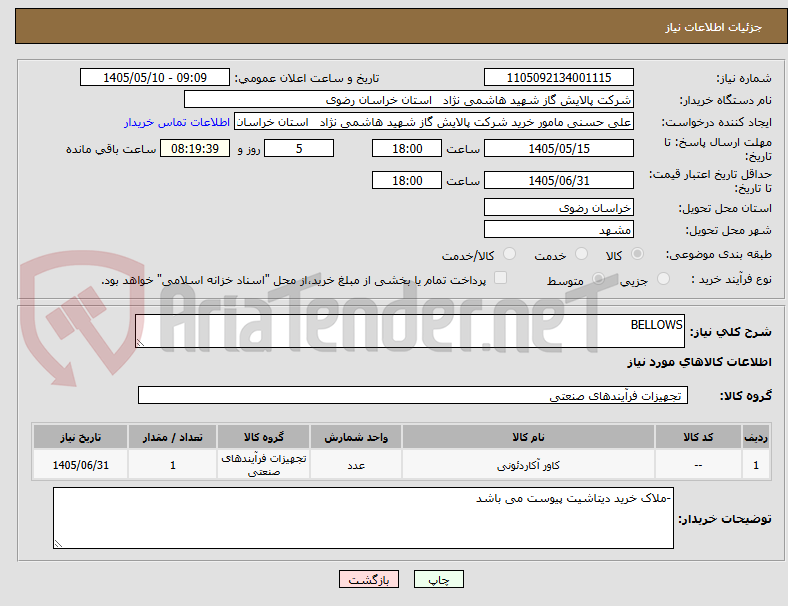Select the کالا/خدمت radio button

510,254
